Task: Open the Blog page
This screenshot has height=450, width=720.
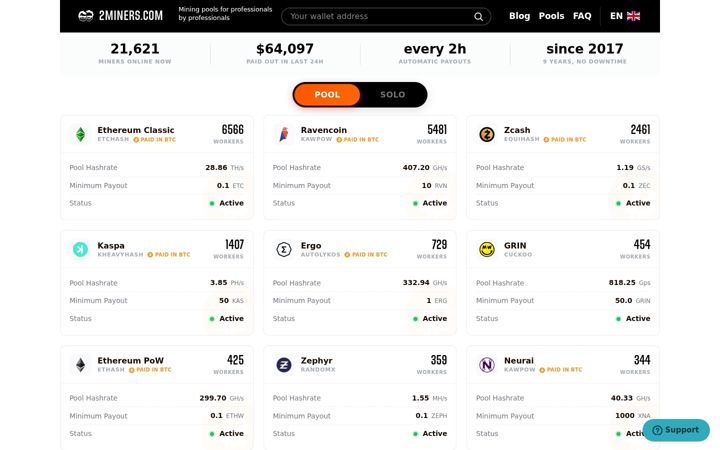Action: tap(519, 16)
